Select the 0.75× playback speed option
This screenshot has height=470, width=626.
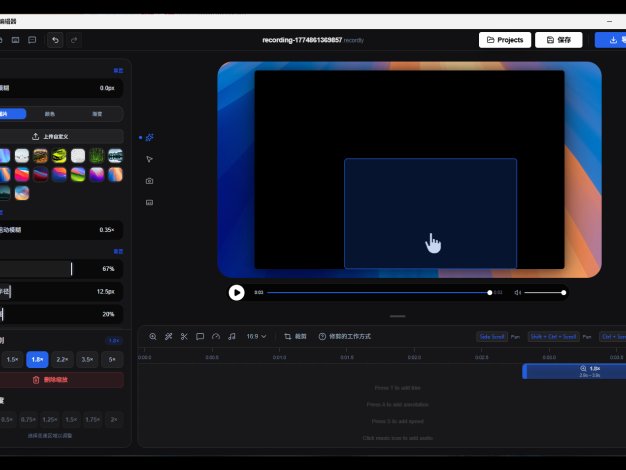tap(28, 420)
